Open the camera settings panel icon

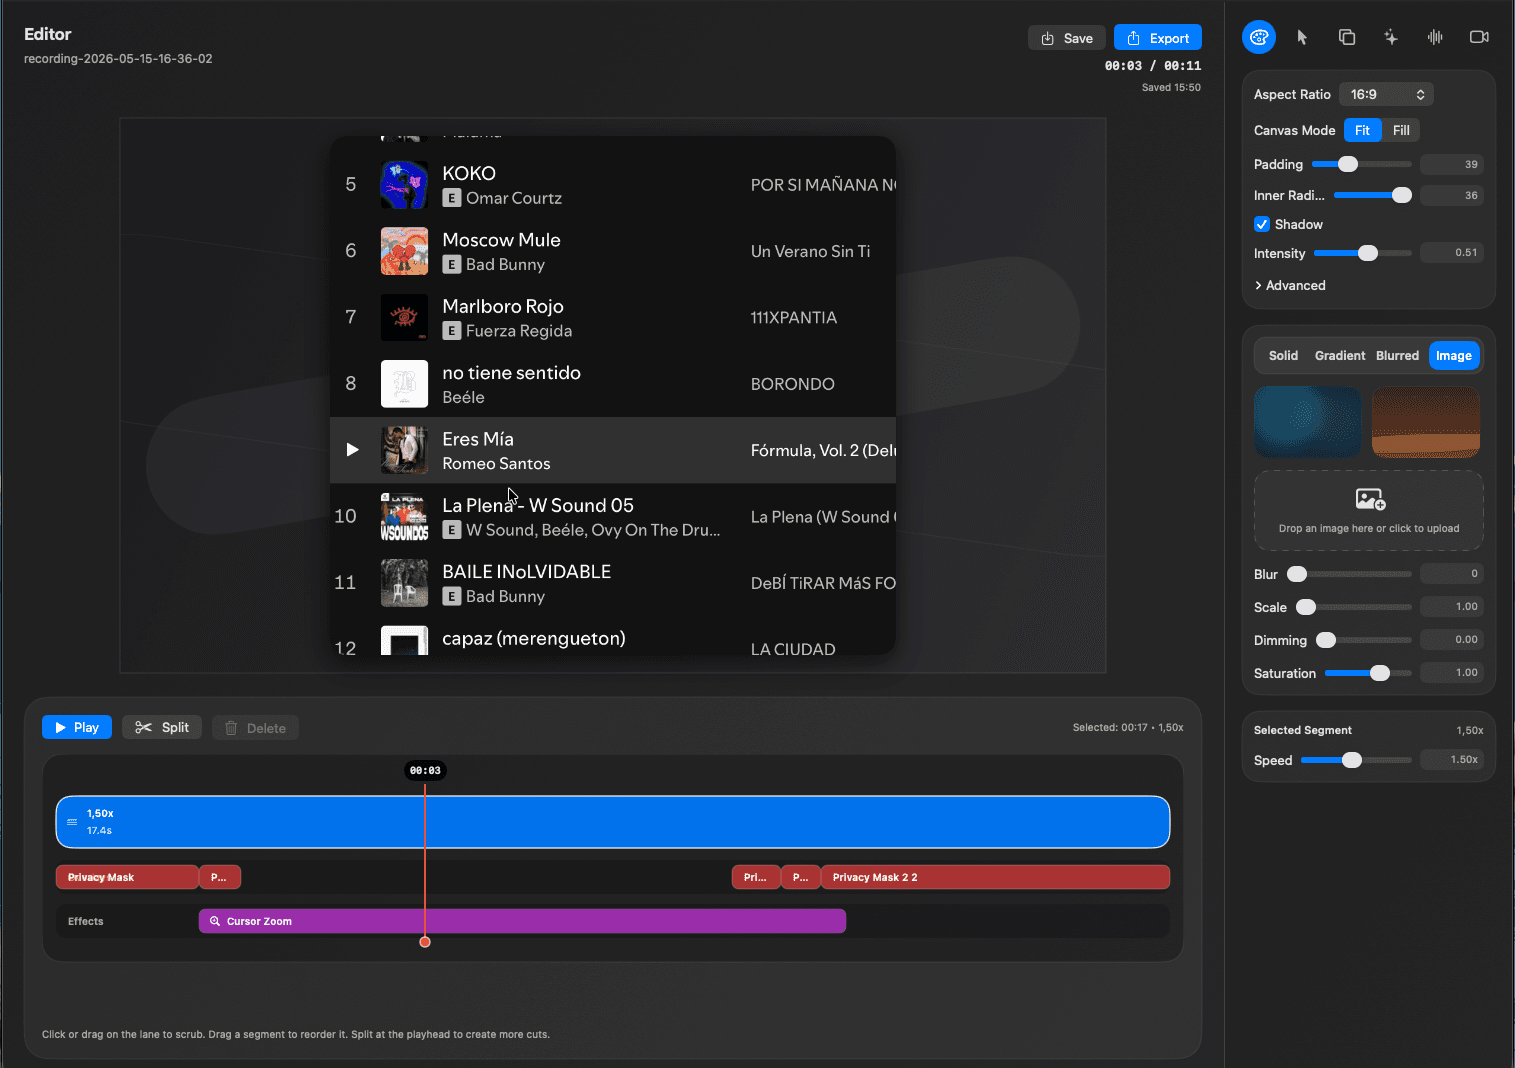[x=1479, y=37]
